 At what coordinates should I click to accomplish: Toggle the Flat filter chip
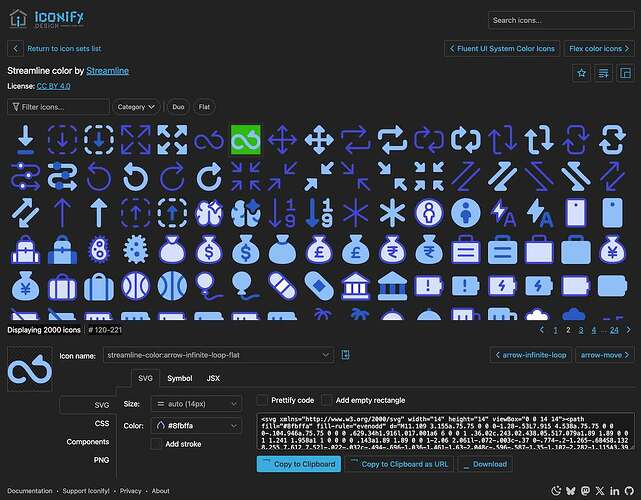pyautogui.click(x=204, y=107)
